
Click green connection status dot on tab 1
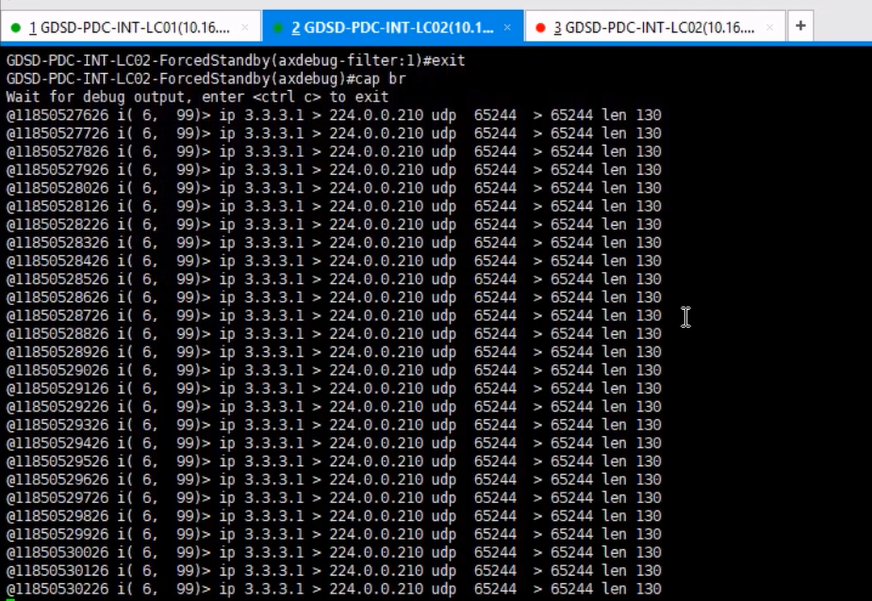pyautogui.click(x=16, y=28)
